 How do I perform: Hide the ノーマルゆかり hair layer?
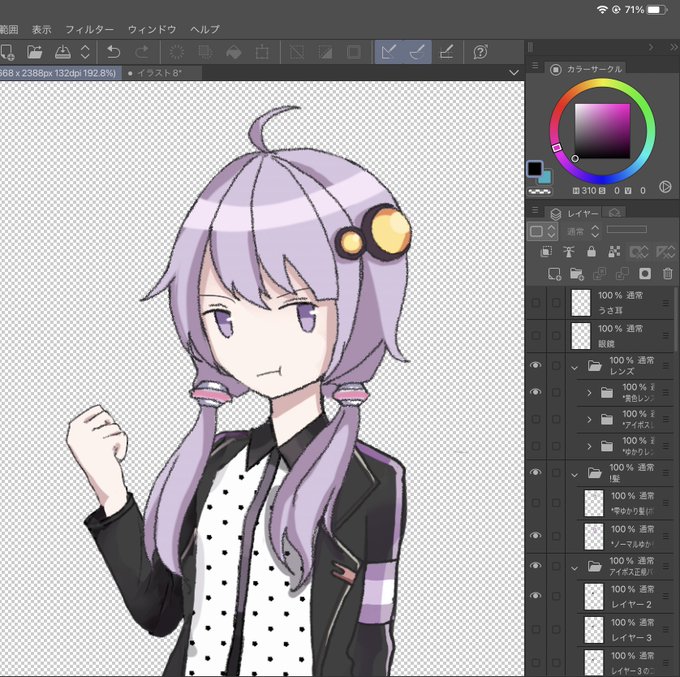point(536,536)
